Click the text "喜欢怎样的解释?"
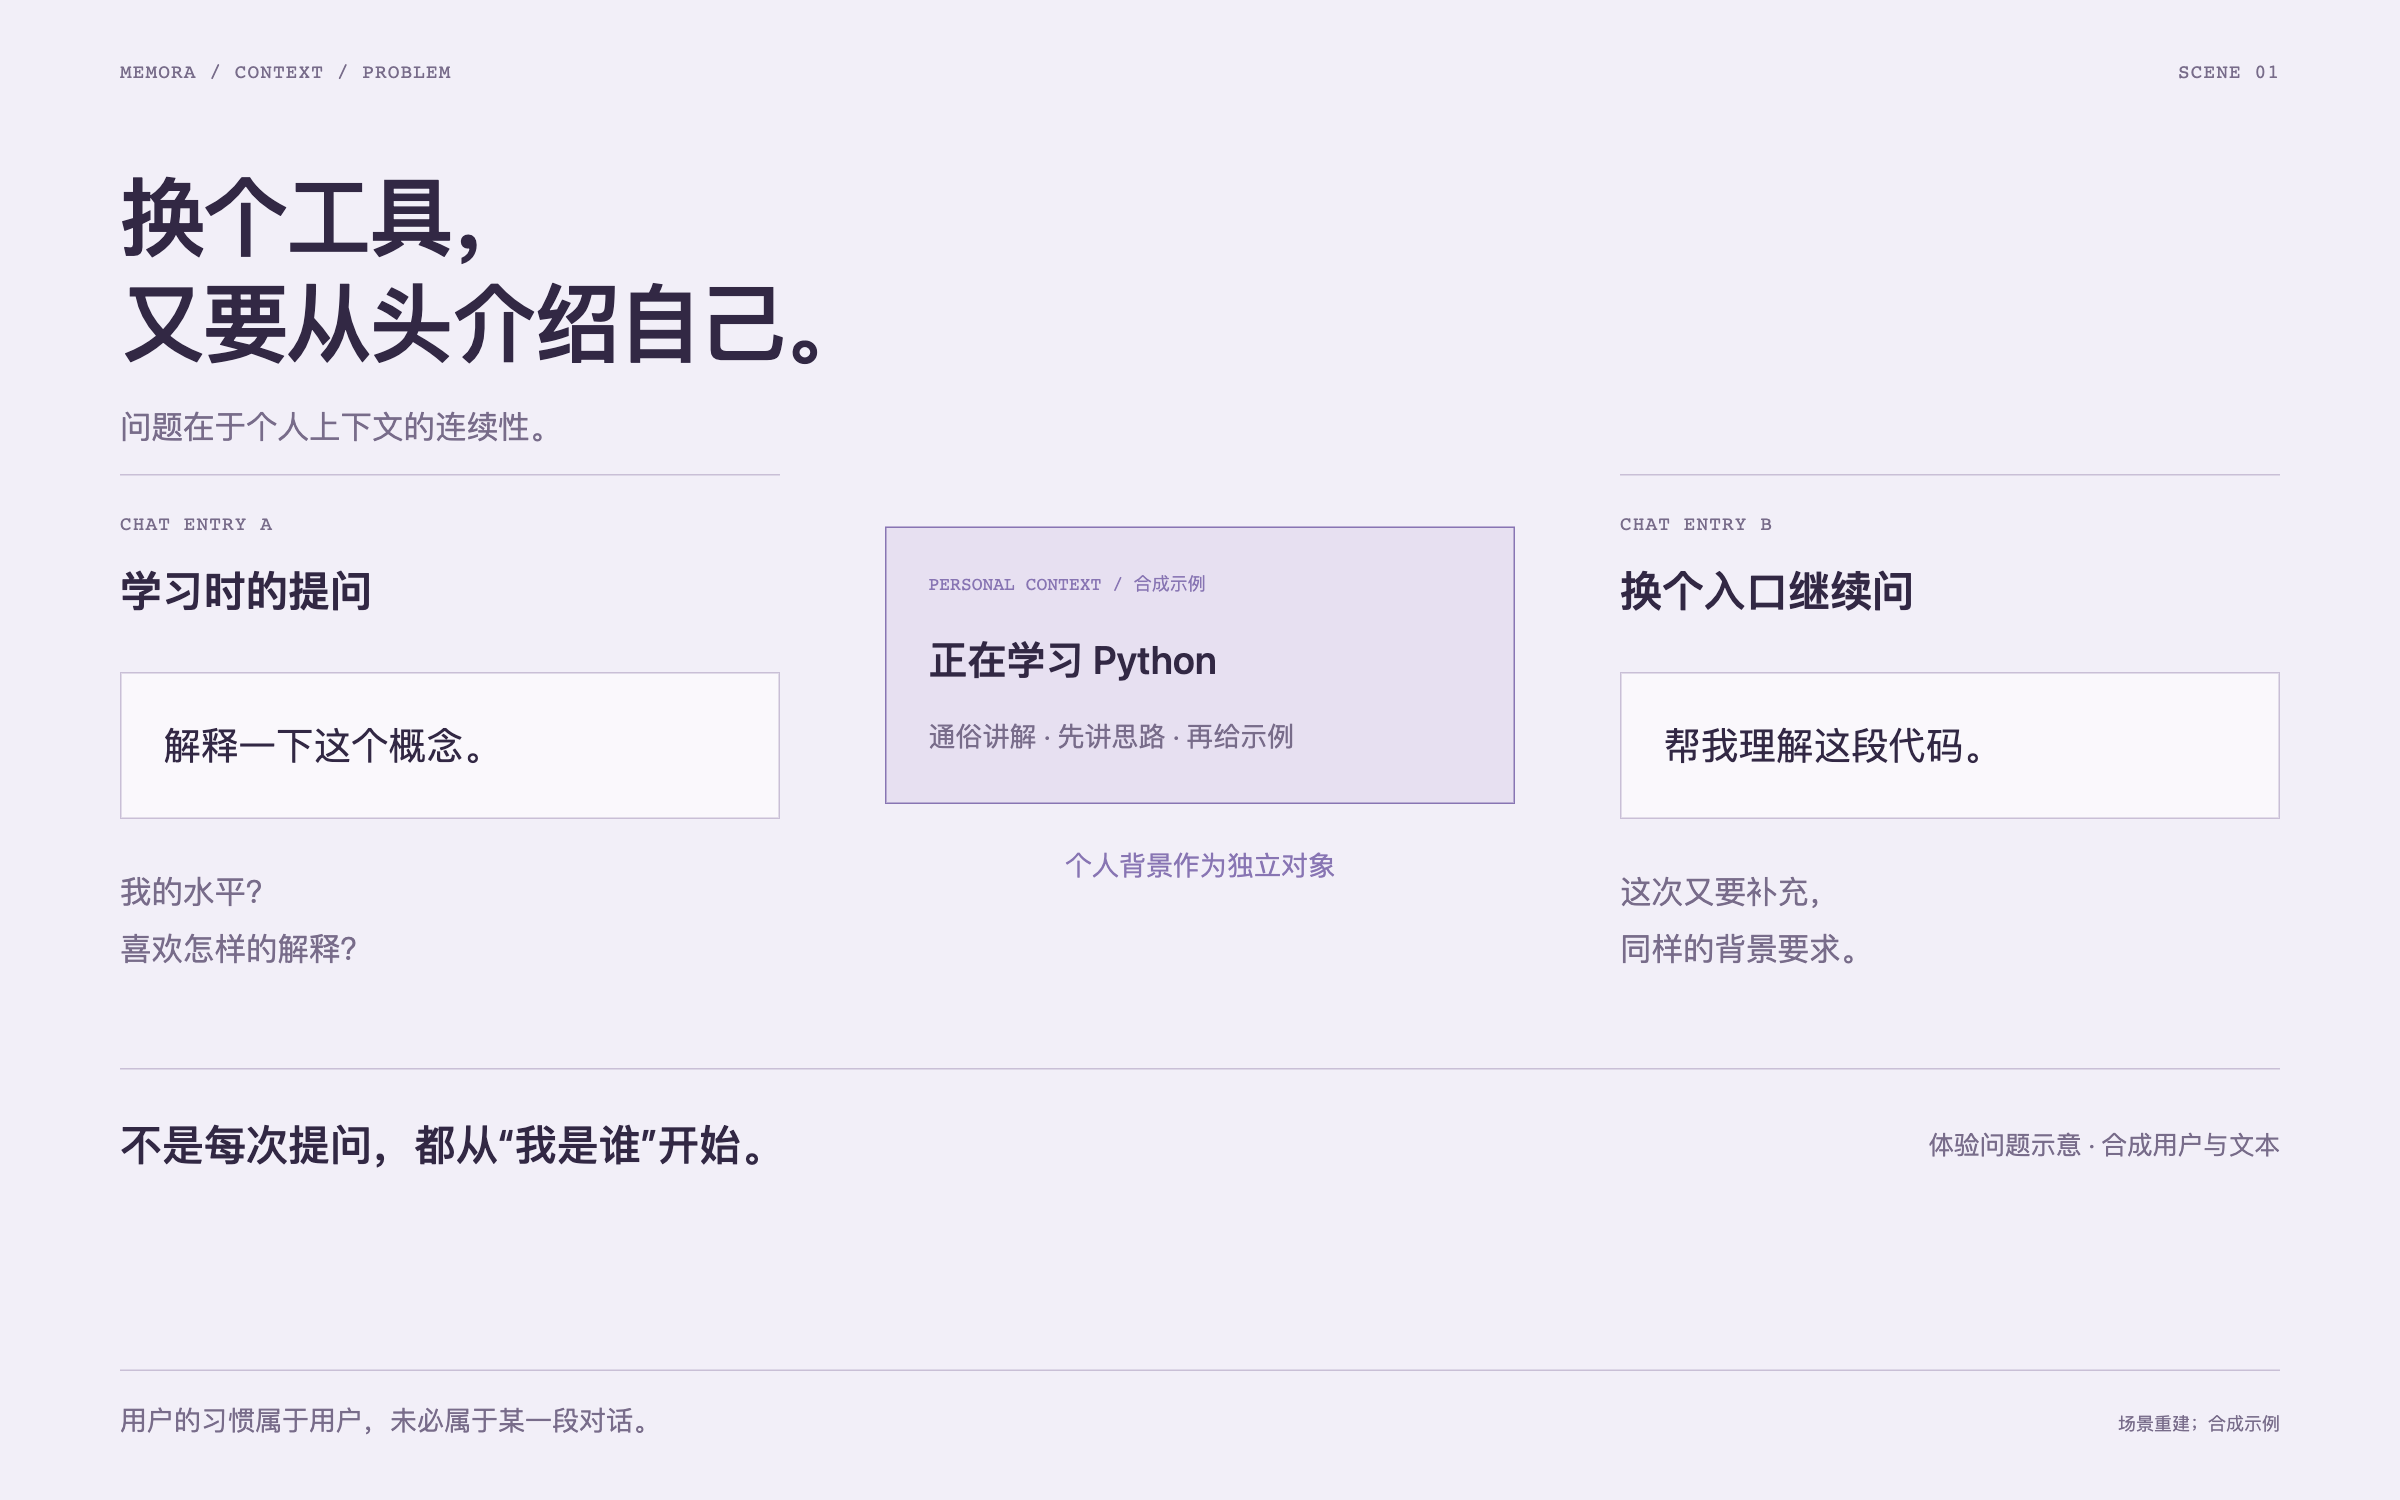 [x=238, y=949]
